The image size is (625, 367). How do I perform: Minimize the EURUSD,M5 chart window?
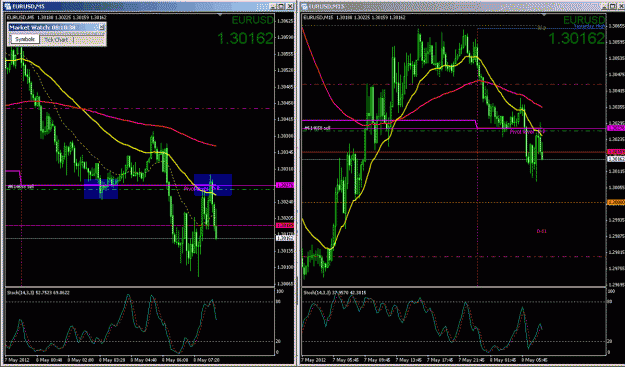(273, 6)
